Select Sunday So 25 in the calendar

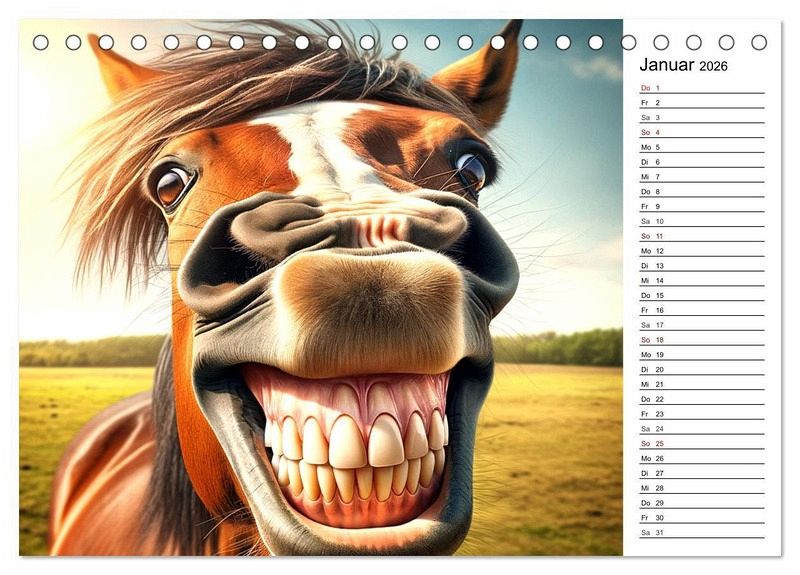(x=701, y=443)
